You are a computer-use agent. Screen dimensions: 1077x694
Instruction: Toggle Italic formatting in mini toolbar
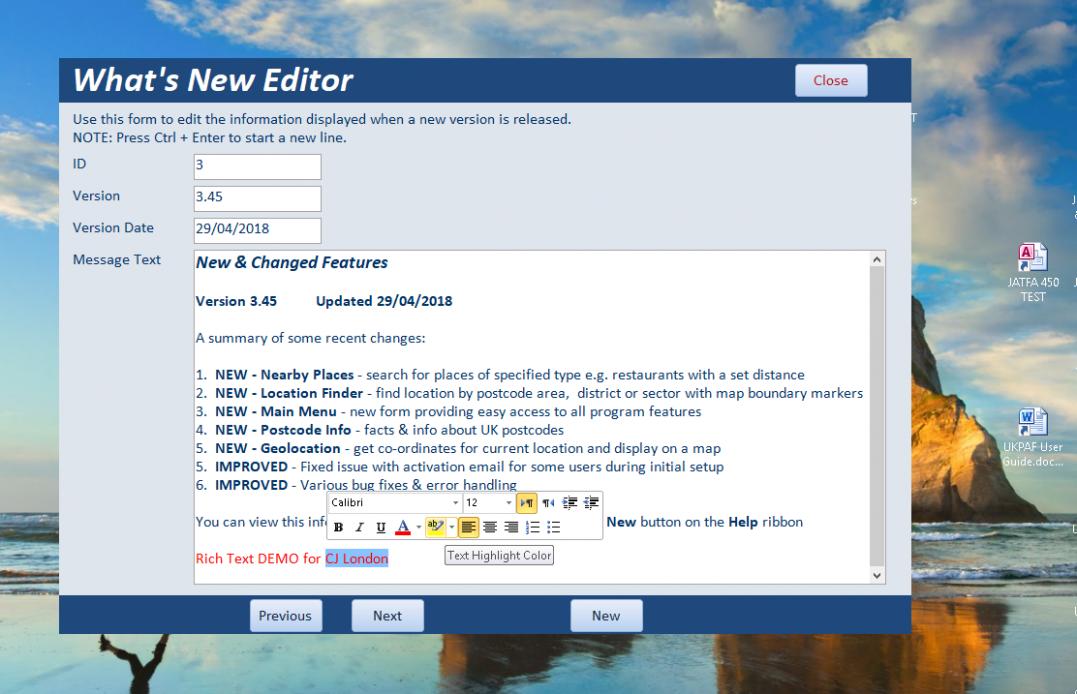[359, 527]
